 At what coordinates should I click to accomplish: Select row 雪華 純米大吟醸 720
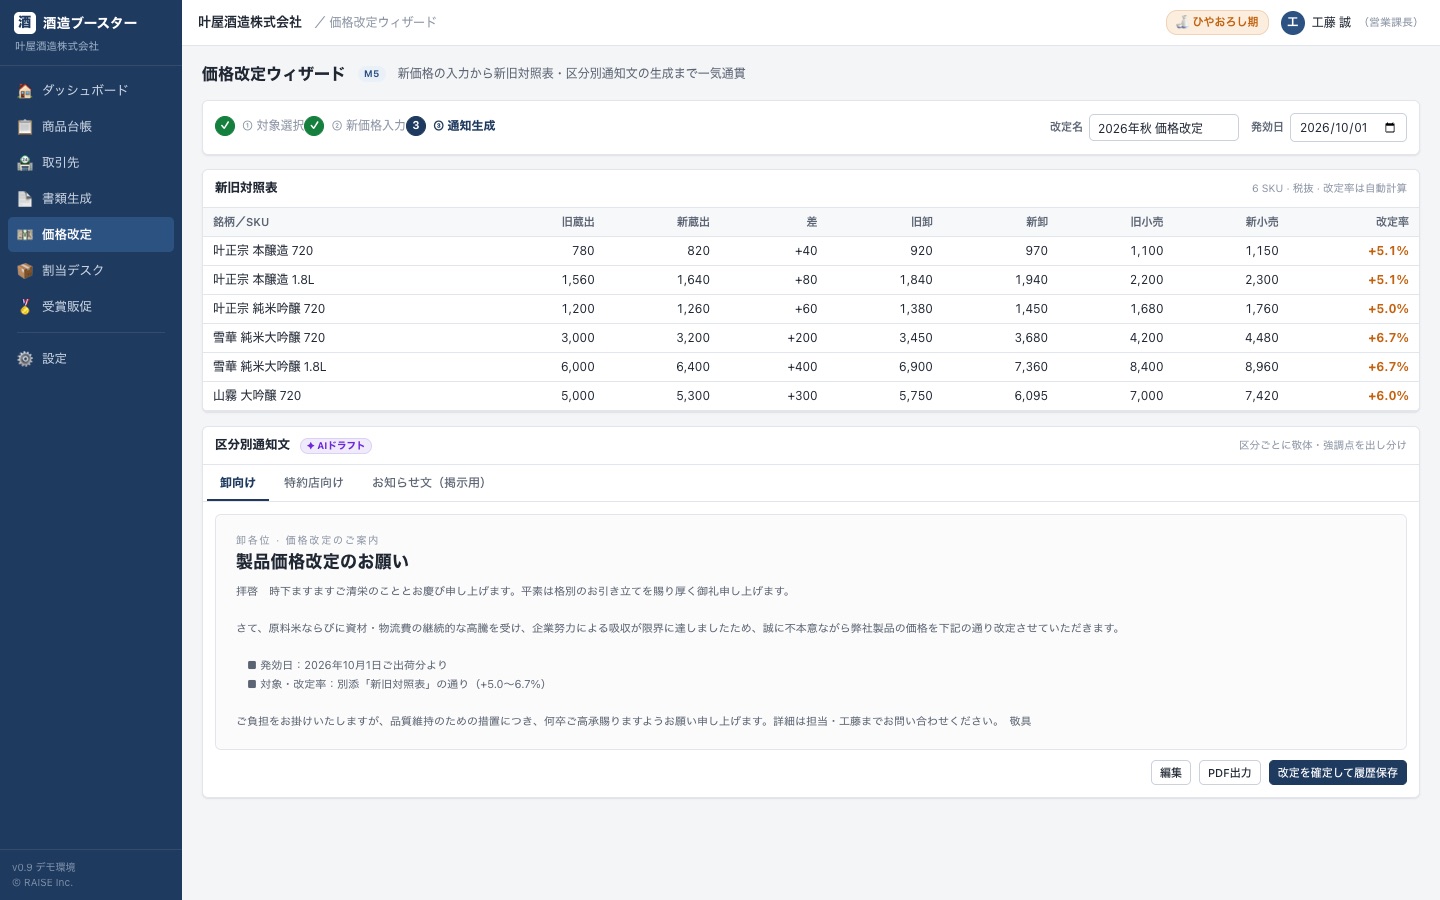tap(811, 338)
